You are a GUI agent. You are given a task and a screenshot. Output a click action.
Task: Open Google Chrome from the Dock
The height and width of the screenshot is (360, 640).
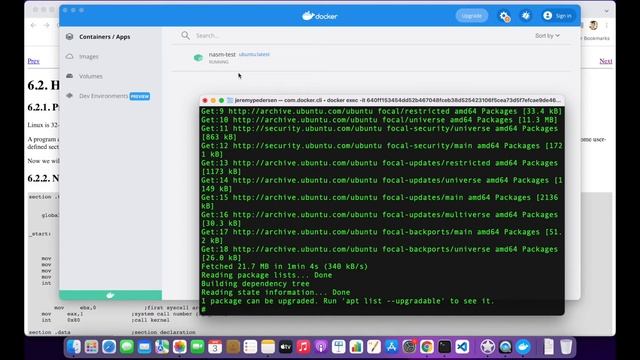427,347
